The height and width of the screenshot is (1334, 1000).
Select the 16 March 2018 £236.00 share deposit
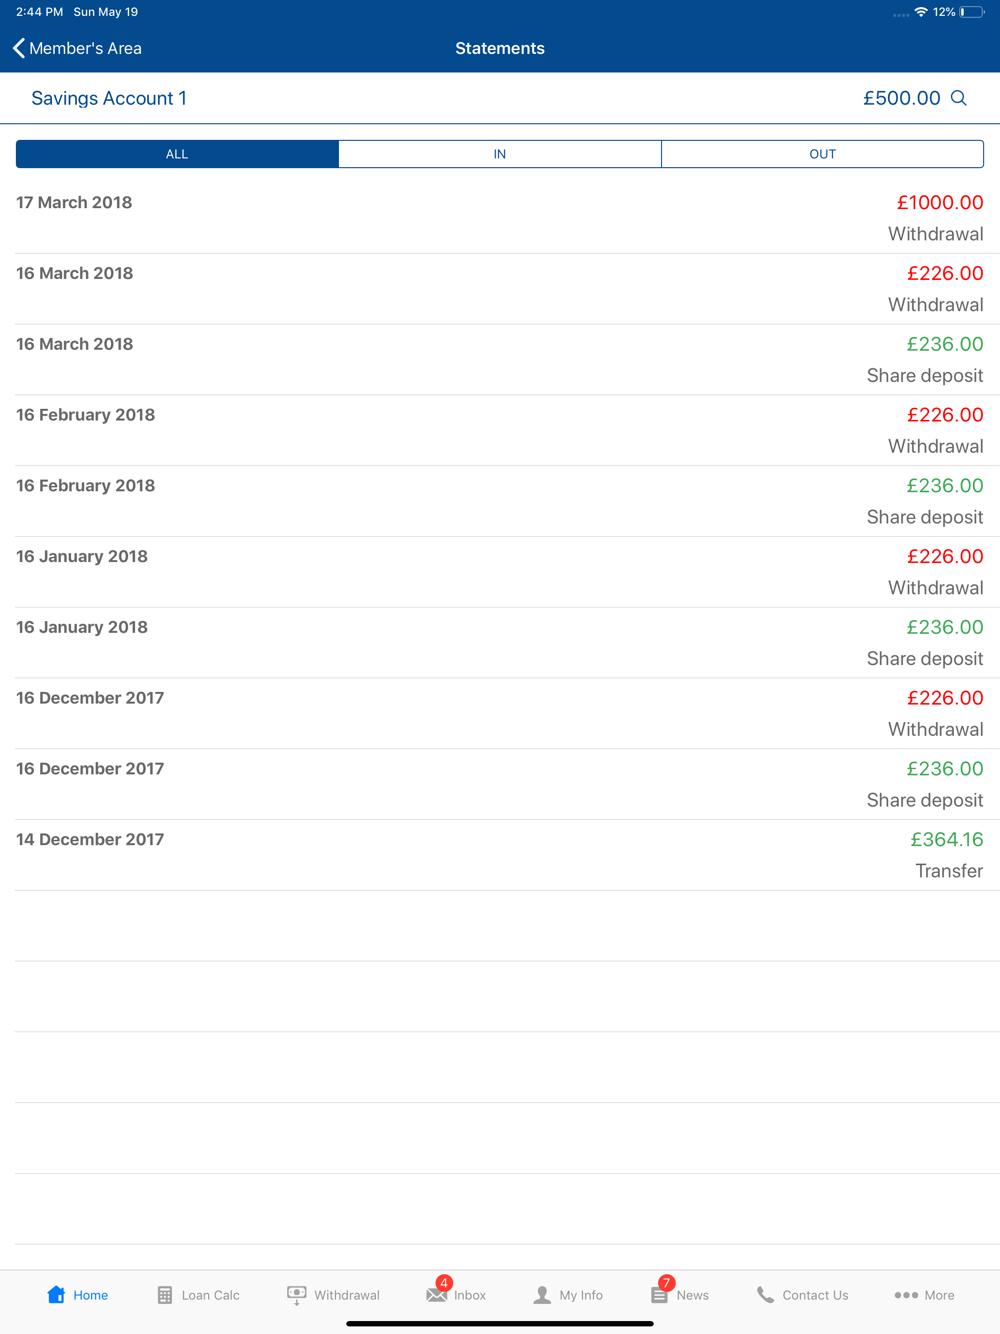(500, 359)
